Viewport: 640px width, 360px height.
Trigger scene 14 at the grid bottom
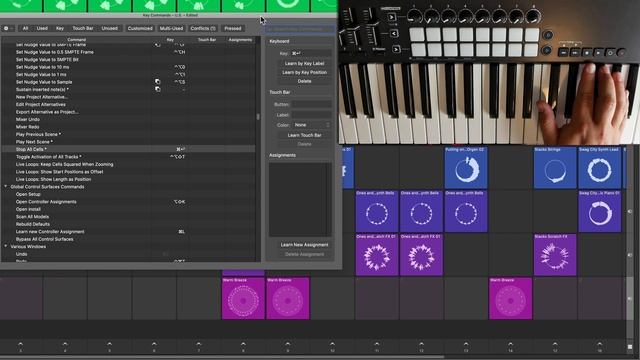click(x=510, y=347)
